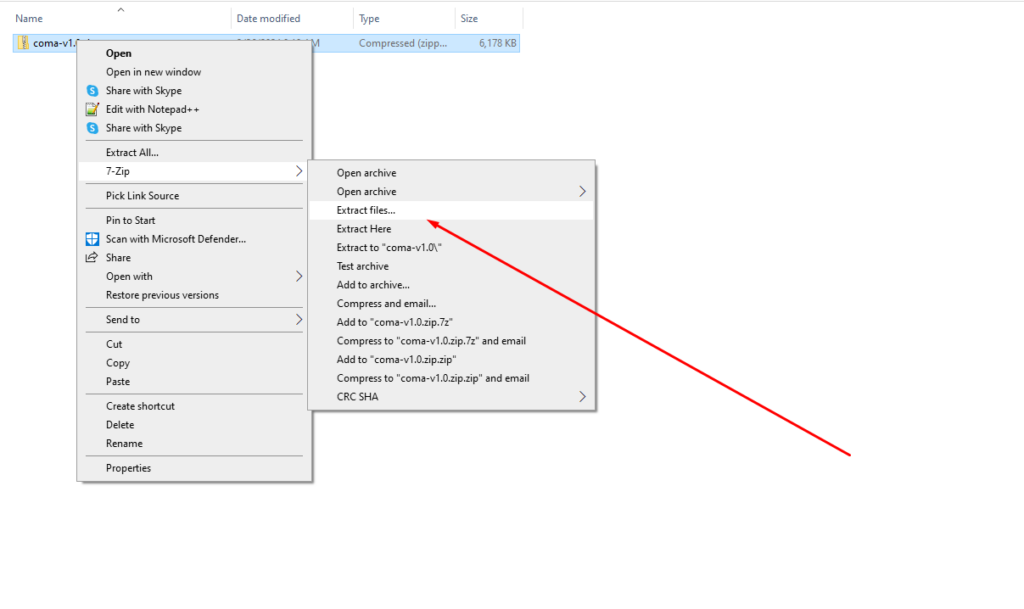
Task: Select Open in new window
Action: tap(153, 72)
